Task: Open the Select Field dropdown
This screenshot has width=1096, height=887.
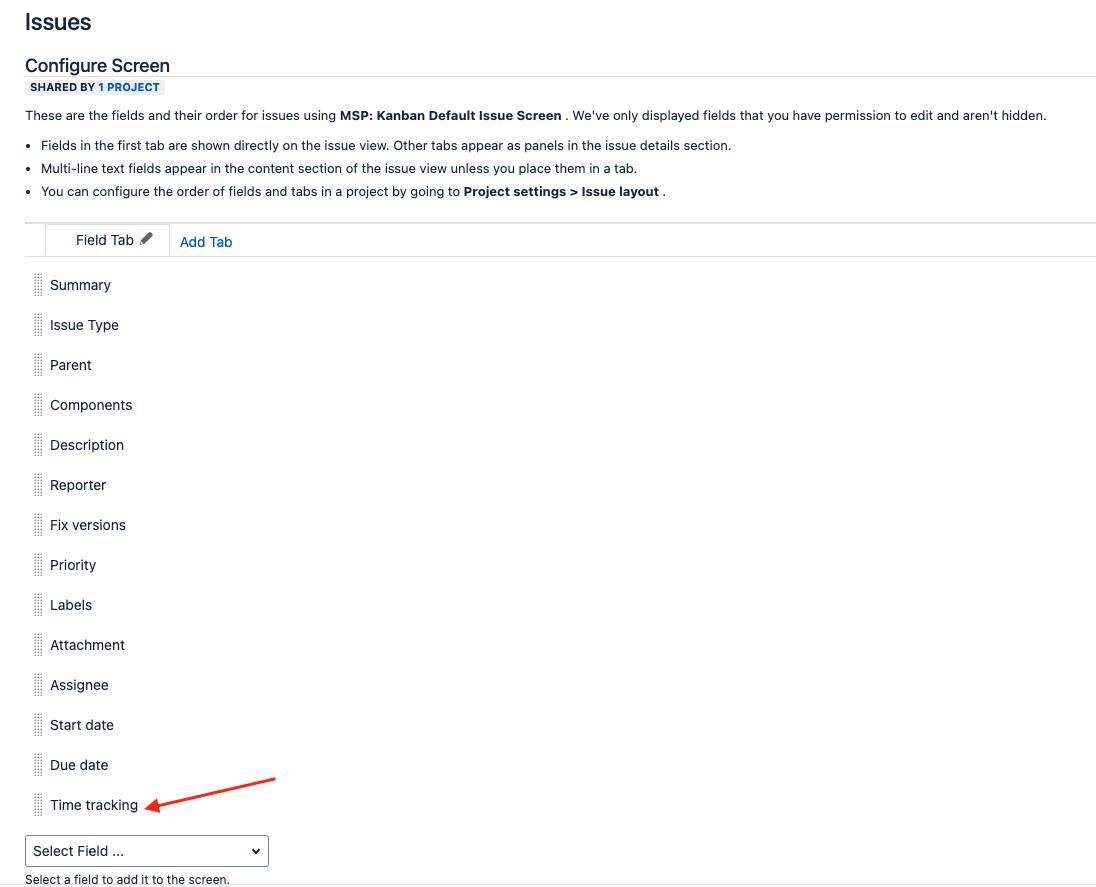Action: 146,851
